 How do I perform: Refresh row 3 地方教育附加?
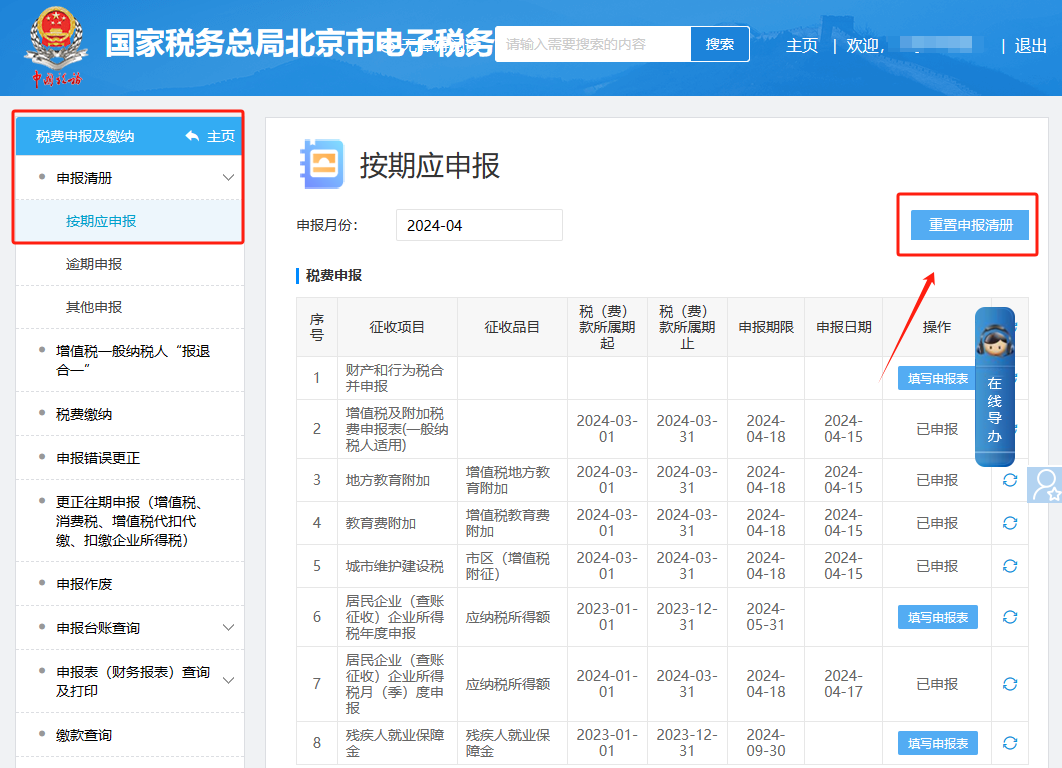[x=1010, y=480]
